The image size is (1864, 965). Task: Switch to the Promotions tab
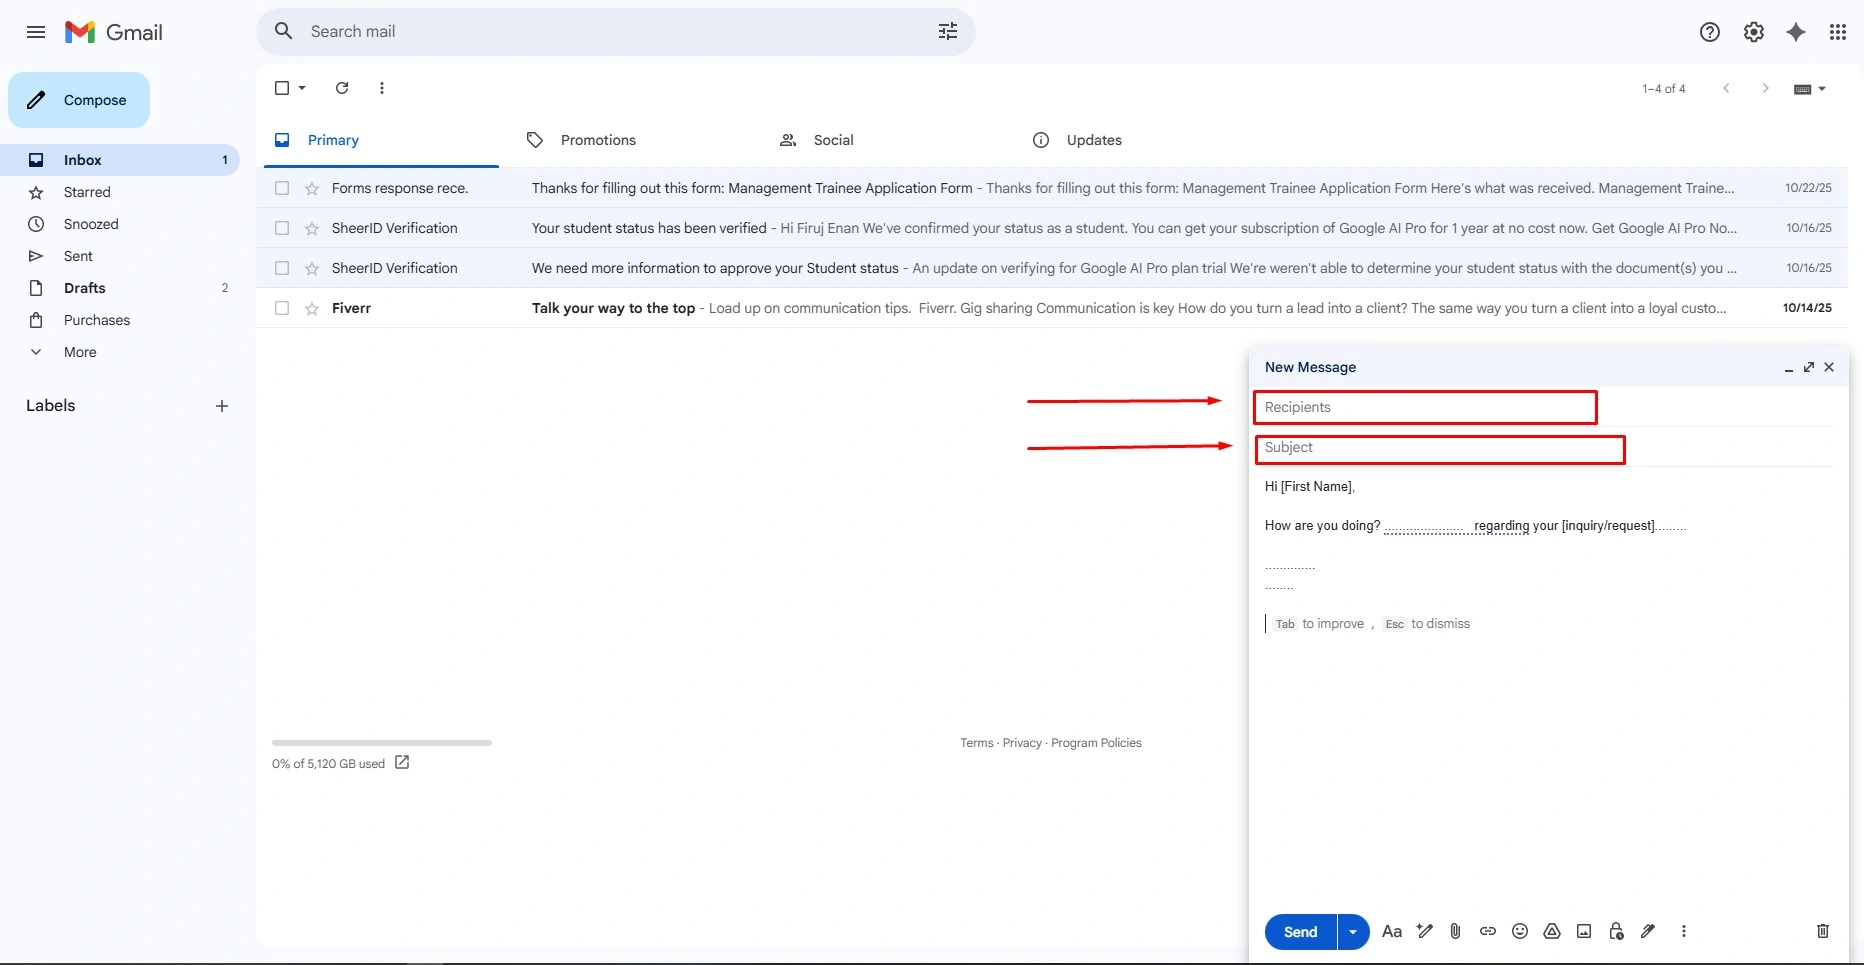[634, 140]
